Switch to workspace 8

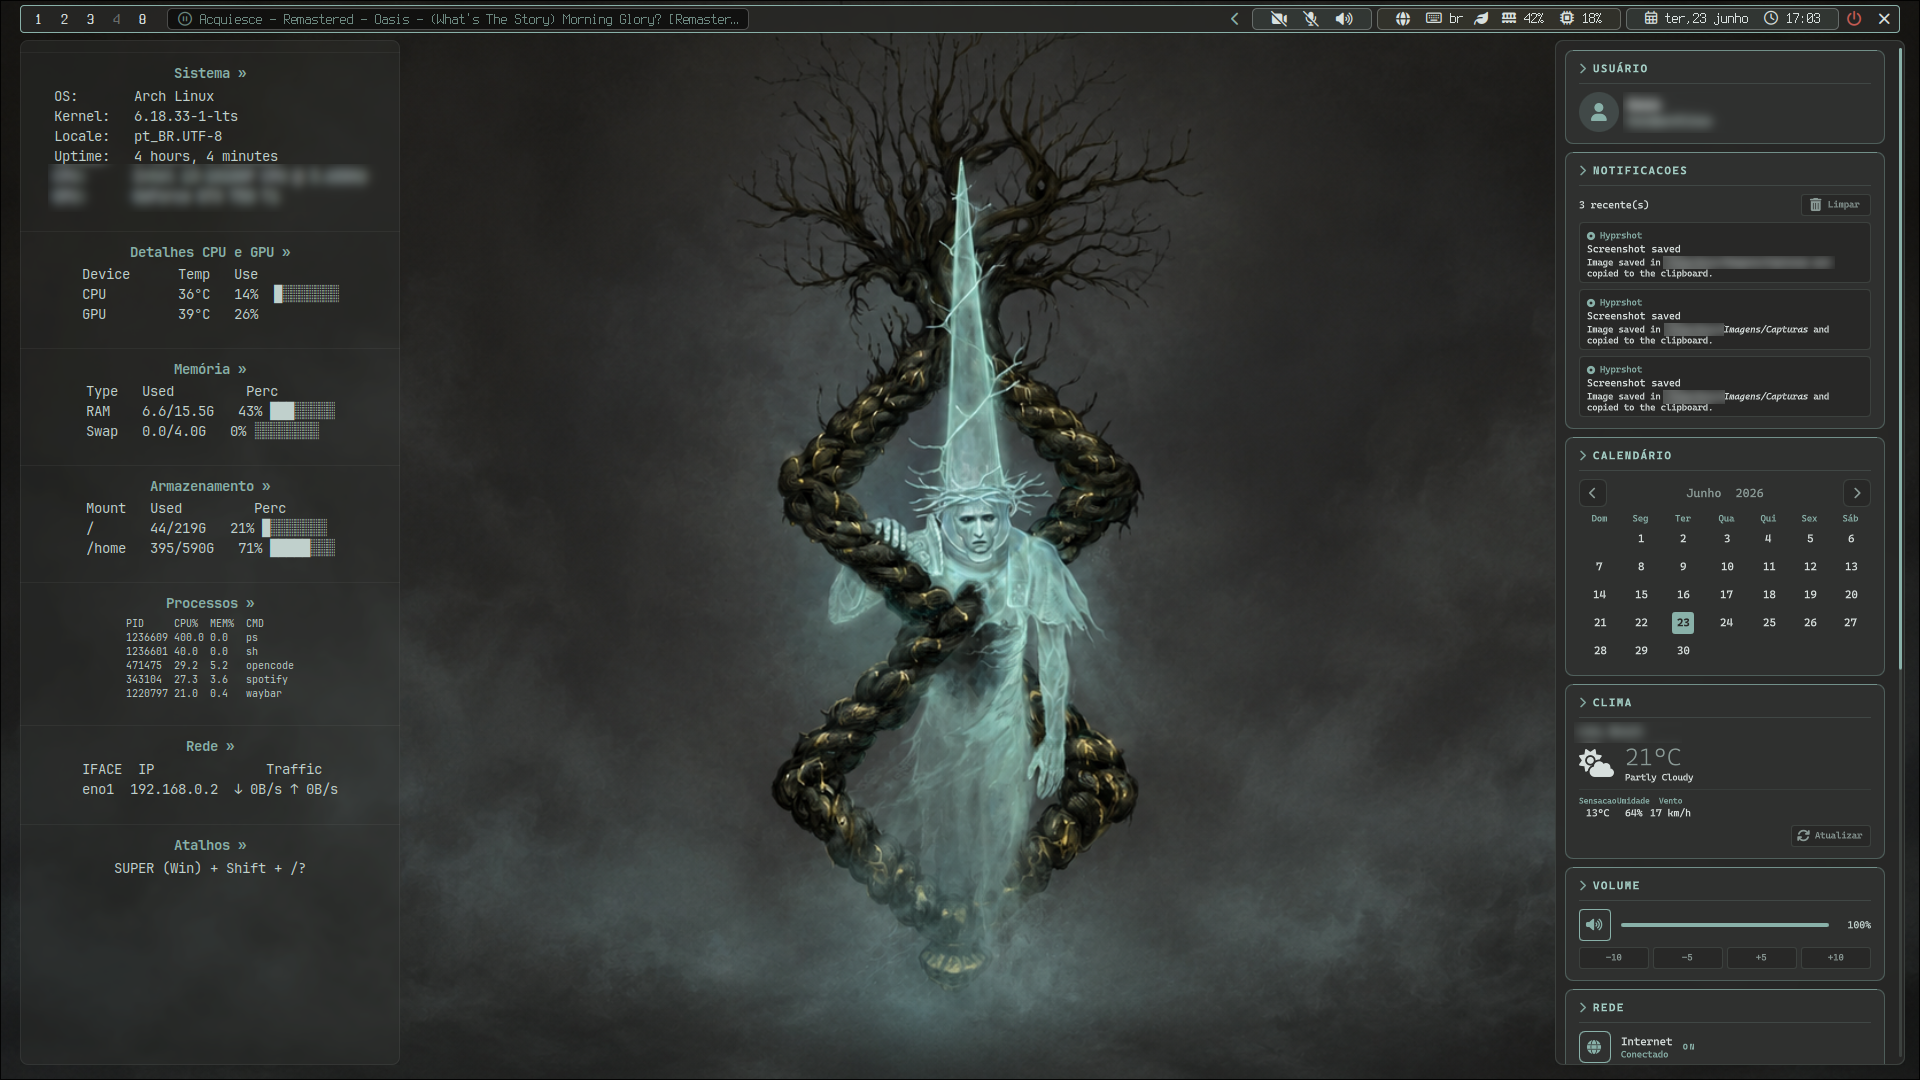click(142, 19)
